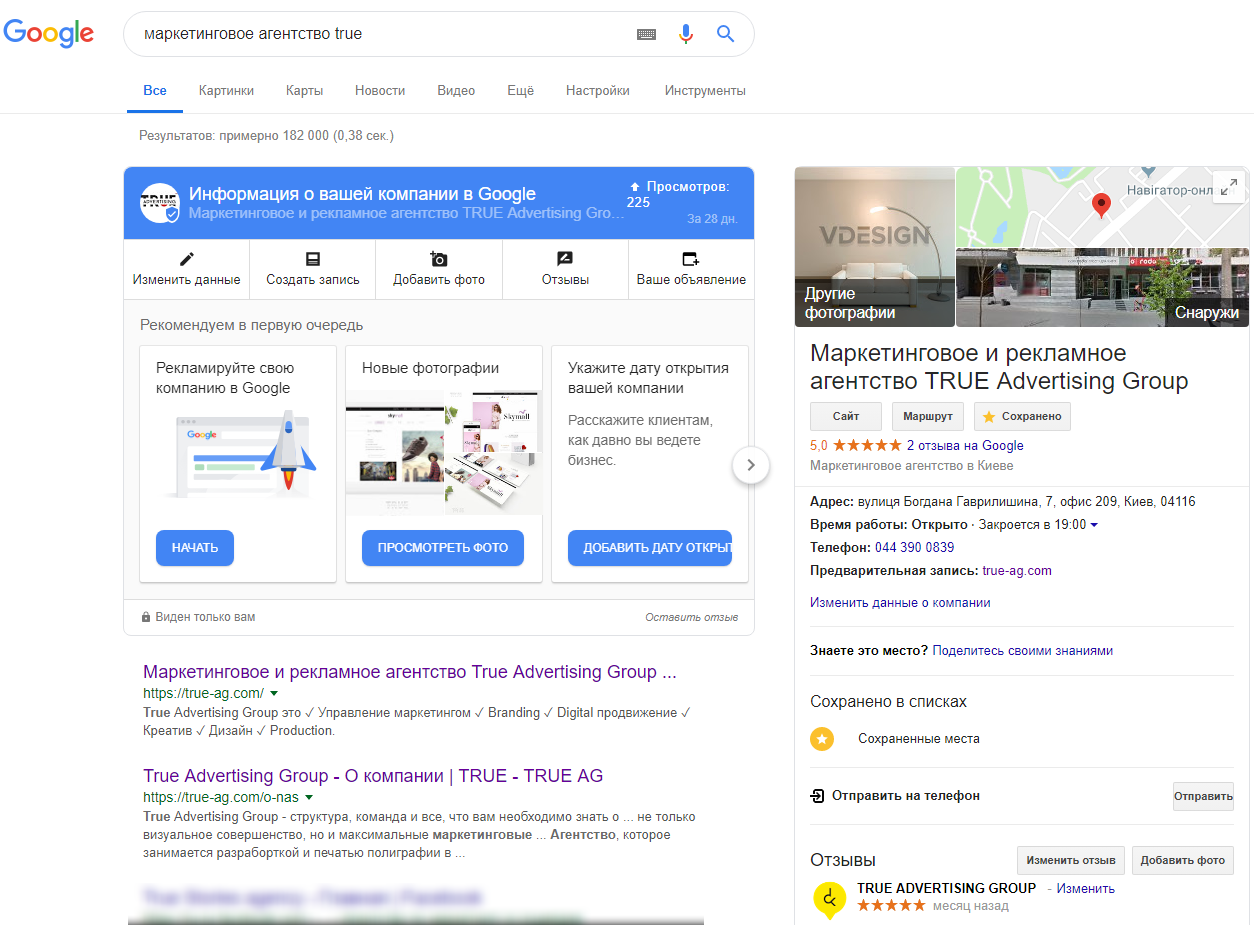The height and width of the screenshot is (925, 1254).
Task: Click the map thumbnail
Action: pyautogui.click(x=1102, y=207)
